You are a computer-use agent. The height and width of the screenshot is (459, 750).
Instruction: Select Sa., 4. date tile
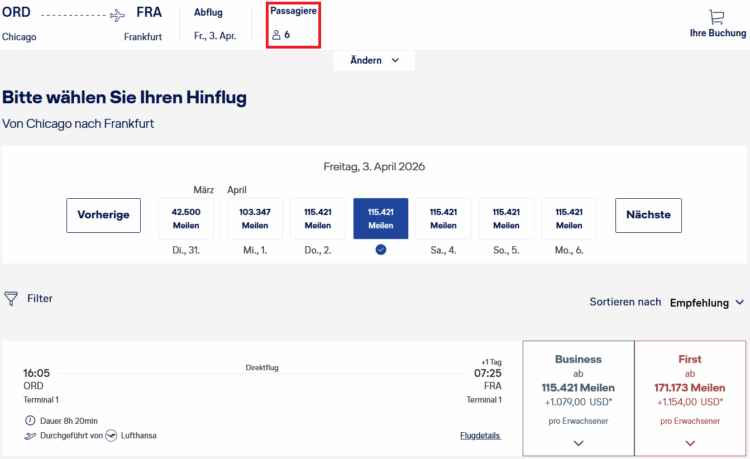tap(443, 219)
